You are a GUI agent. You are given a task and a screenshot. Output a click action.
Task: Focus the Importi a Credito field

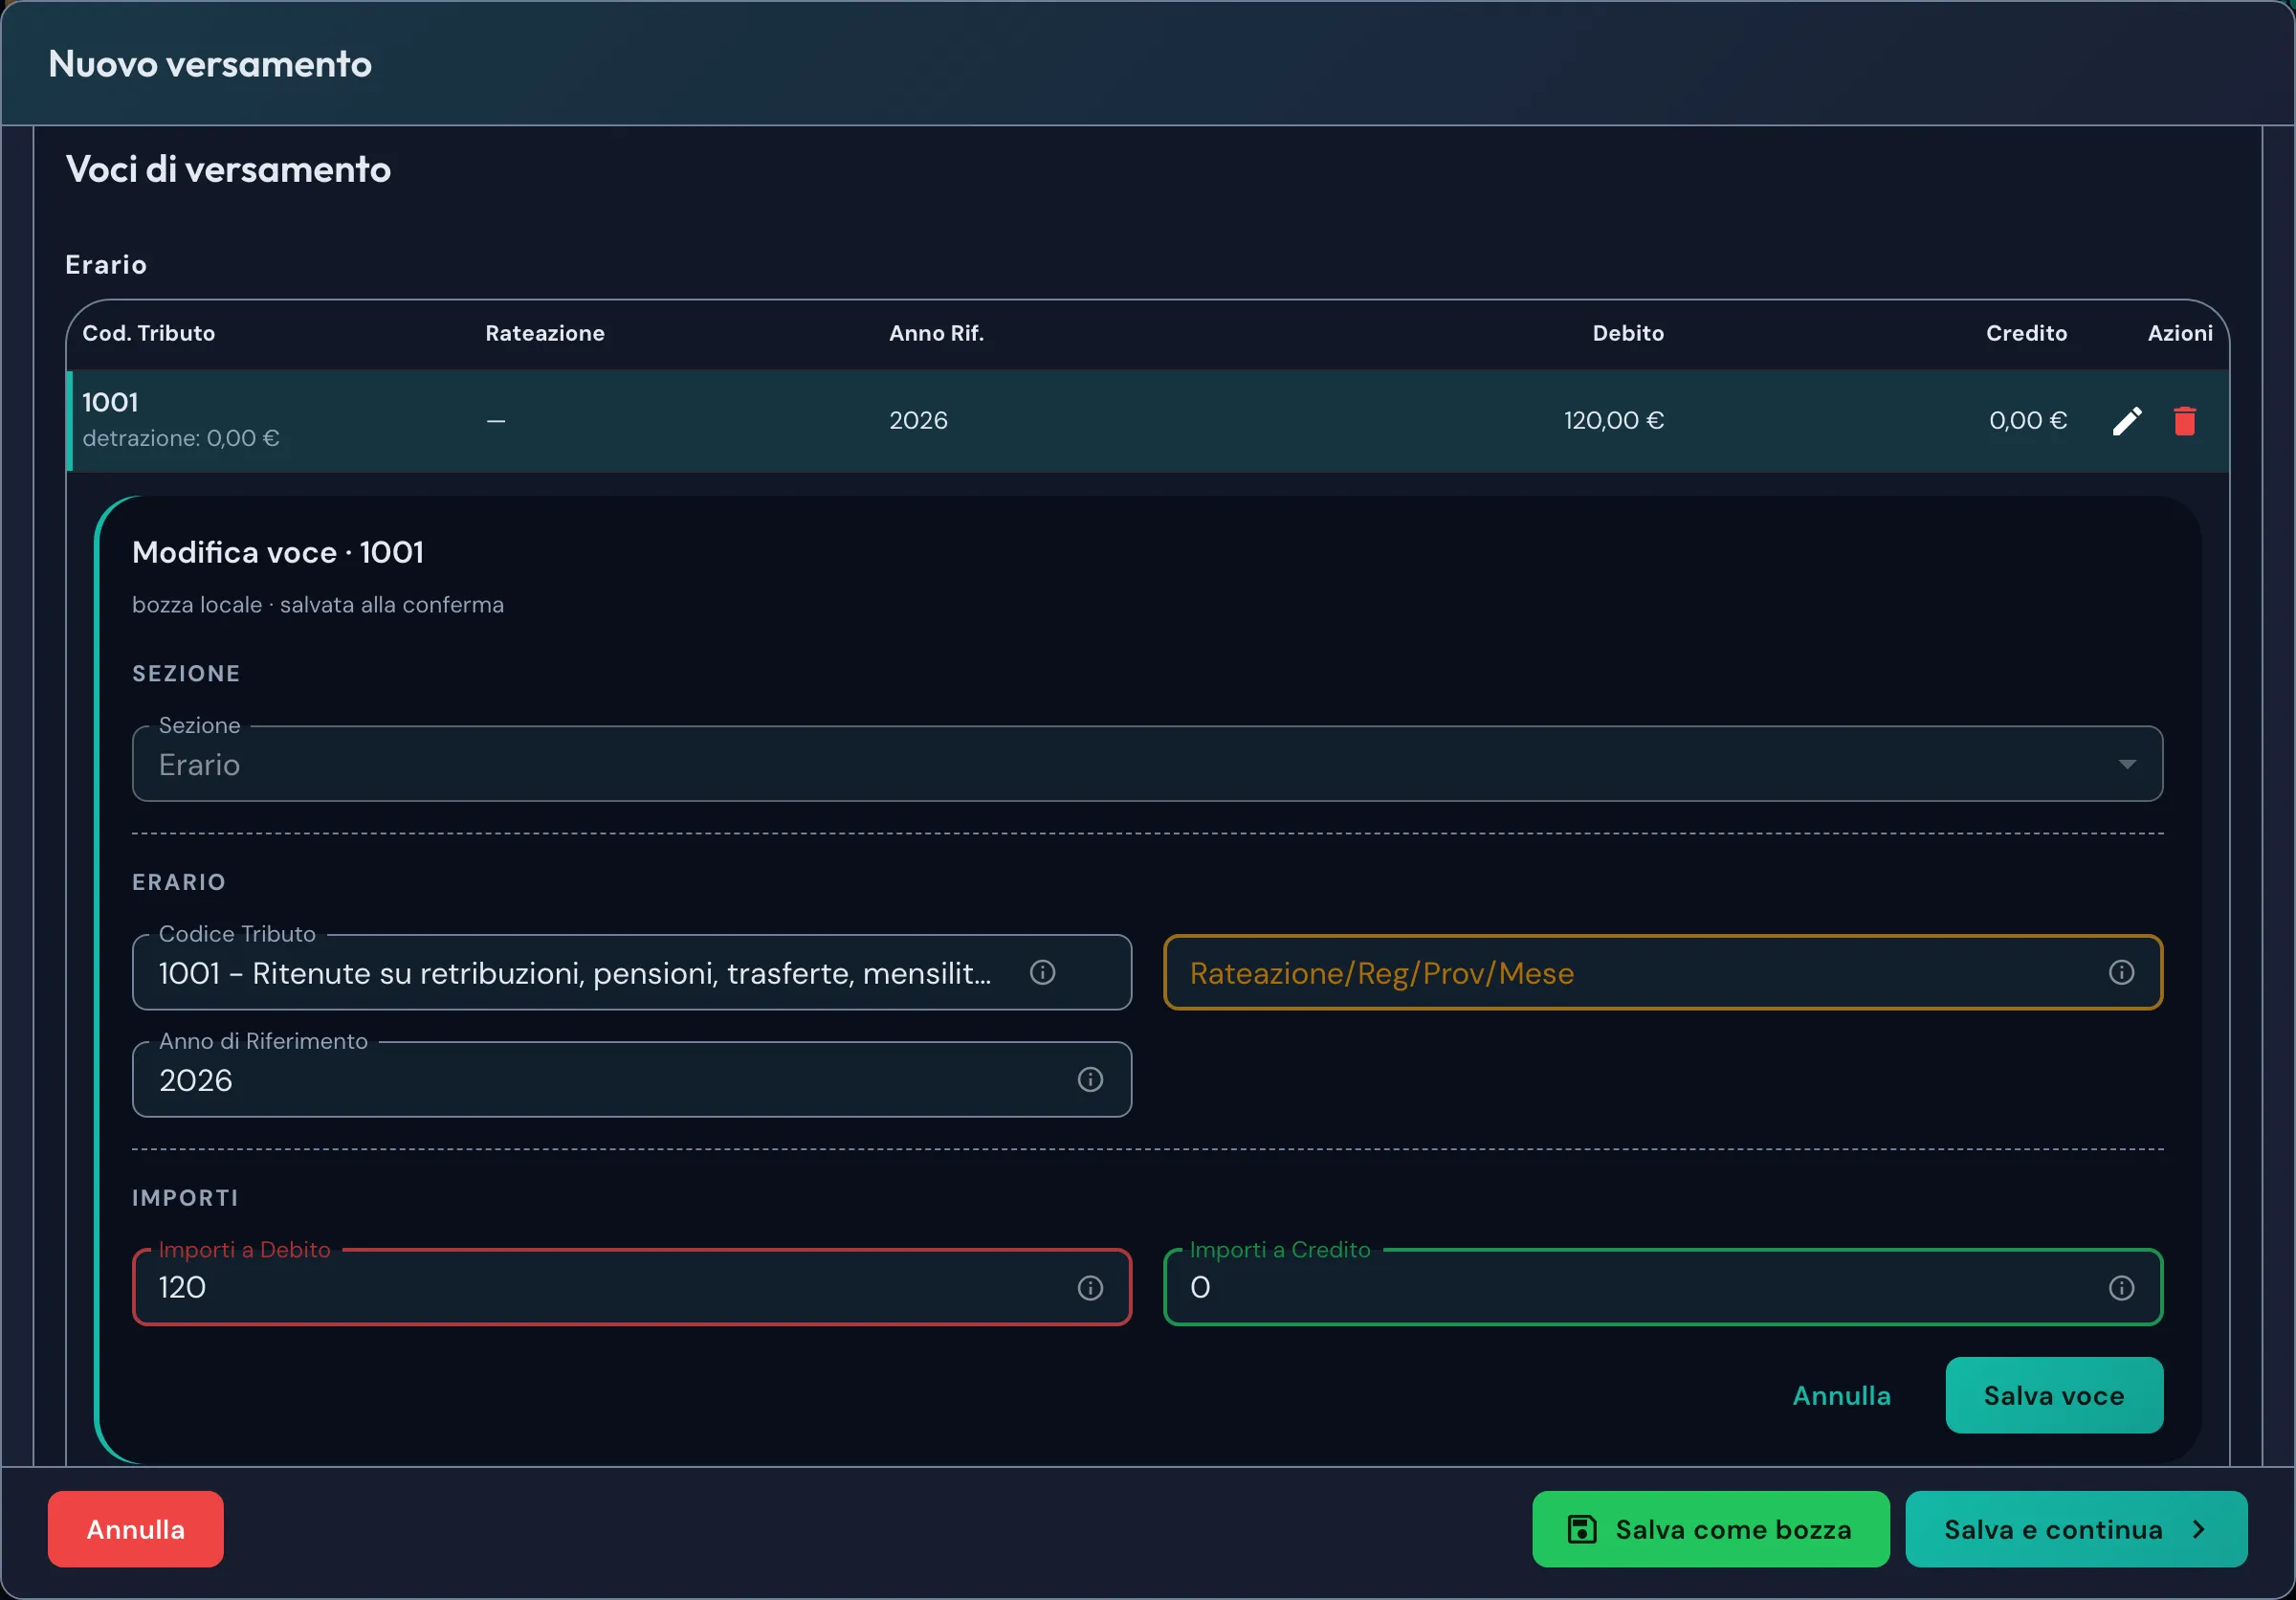click(1663, 1288)
